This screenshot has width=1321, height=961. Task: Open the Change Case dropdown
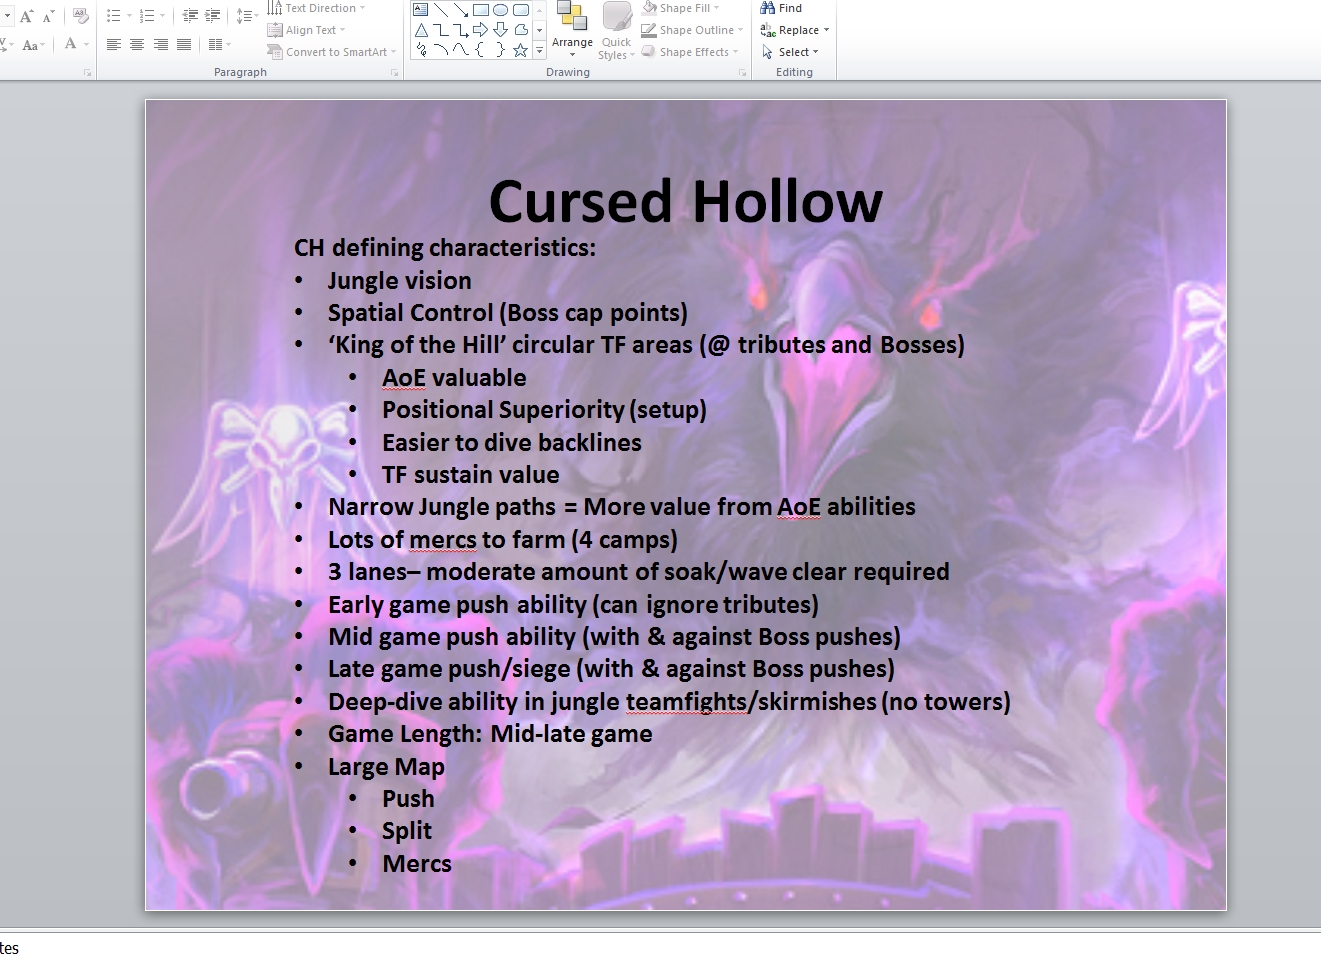pyautogui.click(x=34, y=45)
